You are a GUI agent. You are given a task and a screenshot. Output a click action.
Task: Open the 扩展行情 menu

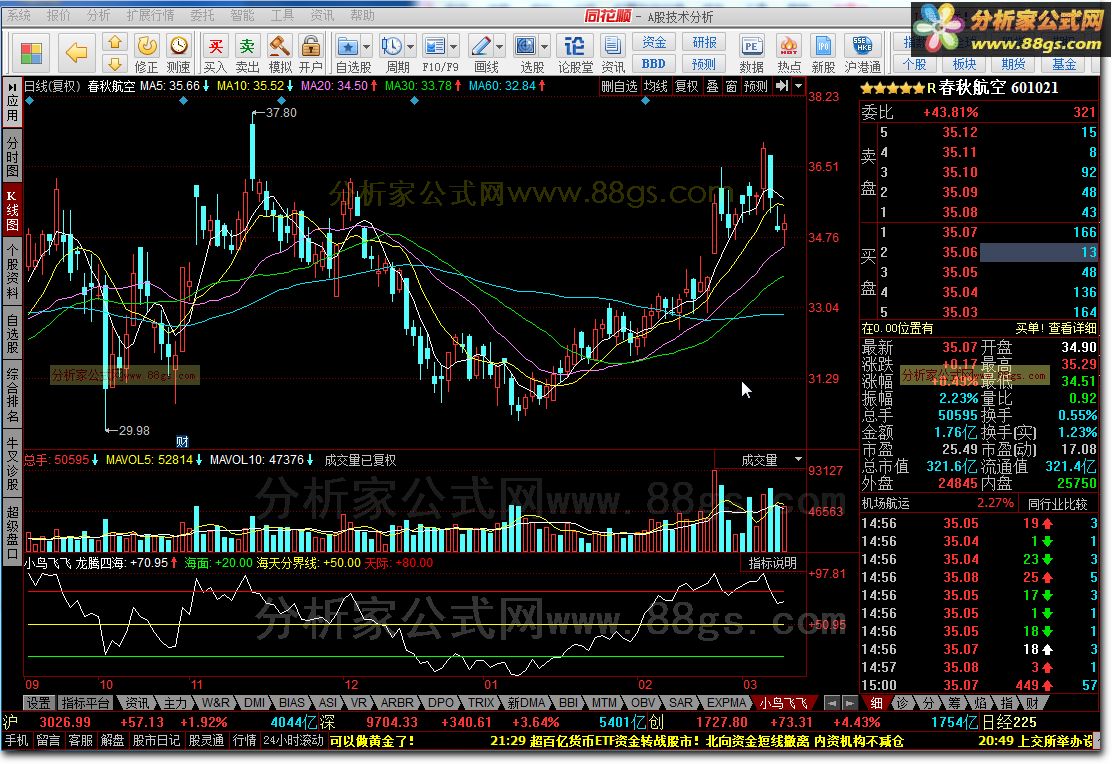pos(150,15)
